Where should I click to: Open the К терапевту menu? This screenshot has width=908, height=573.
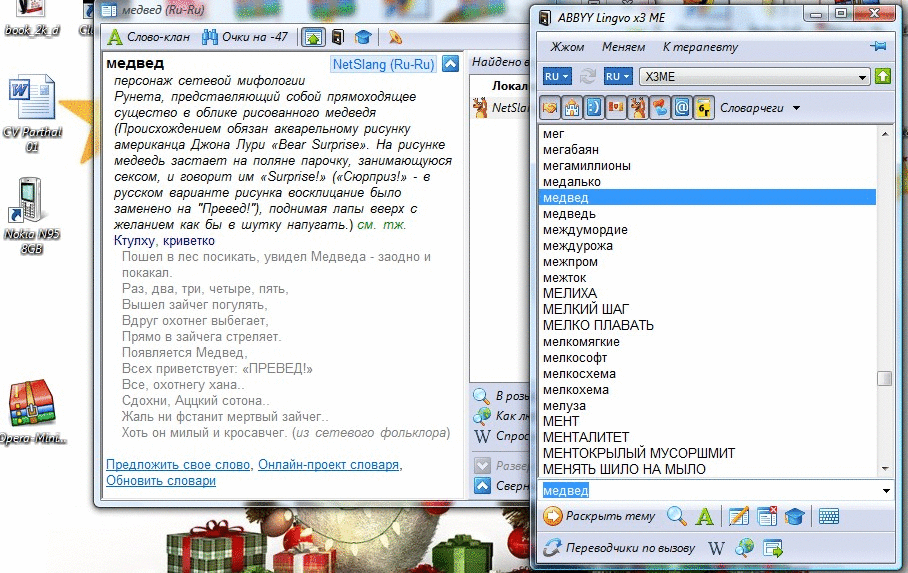[700, 47]
